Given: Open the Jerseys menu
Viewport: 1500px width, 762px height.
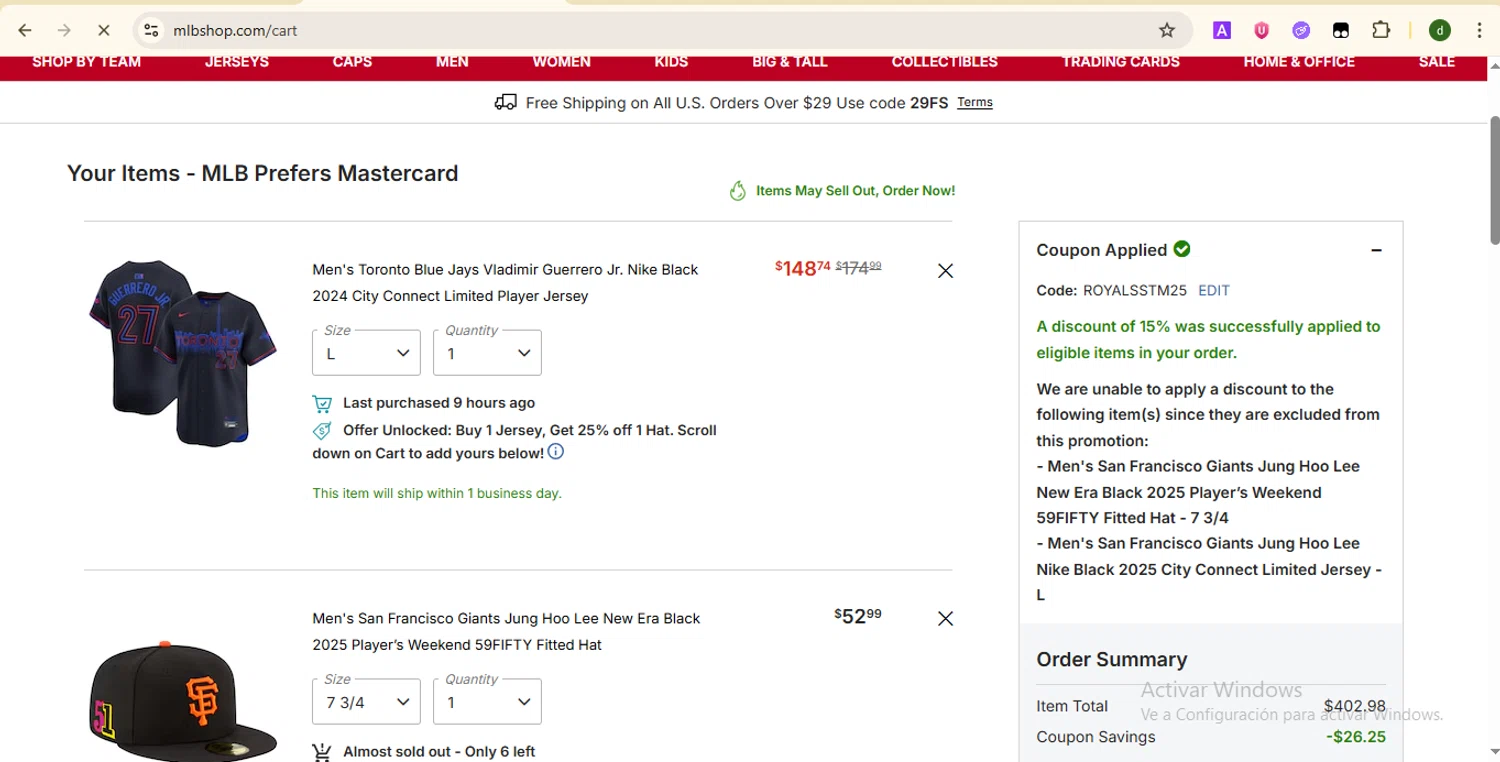Looking at the screenshot, I should pos(237,62).
